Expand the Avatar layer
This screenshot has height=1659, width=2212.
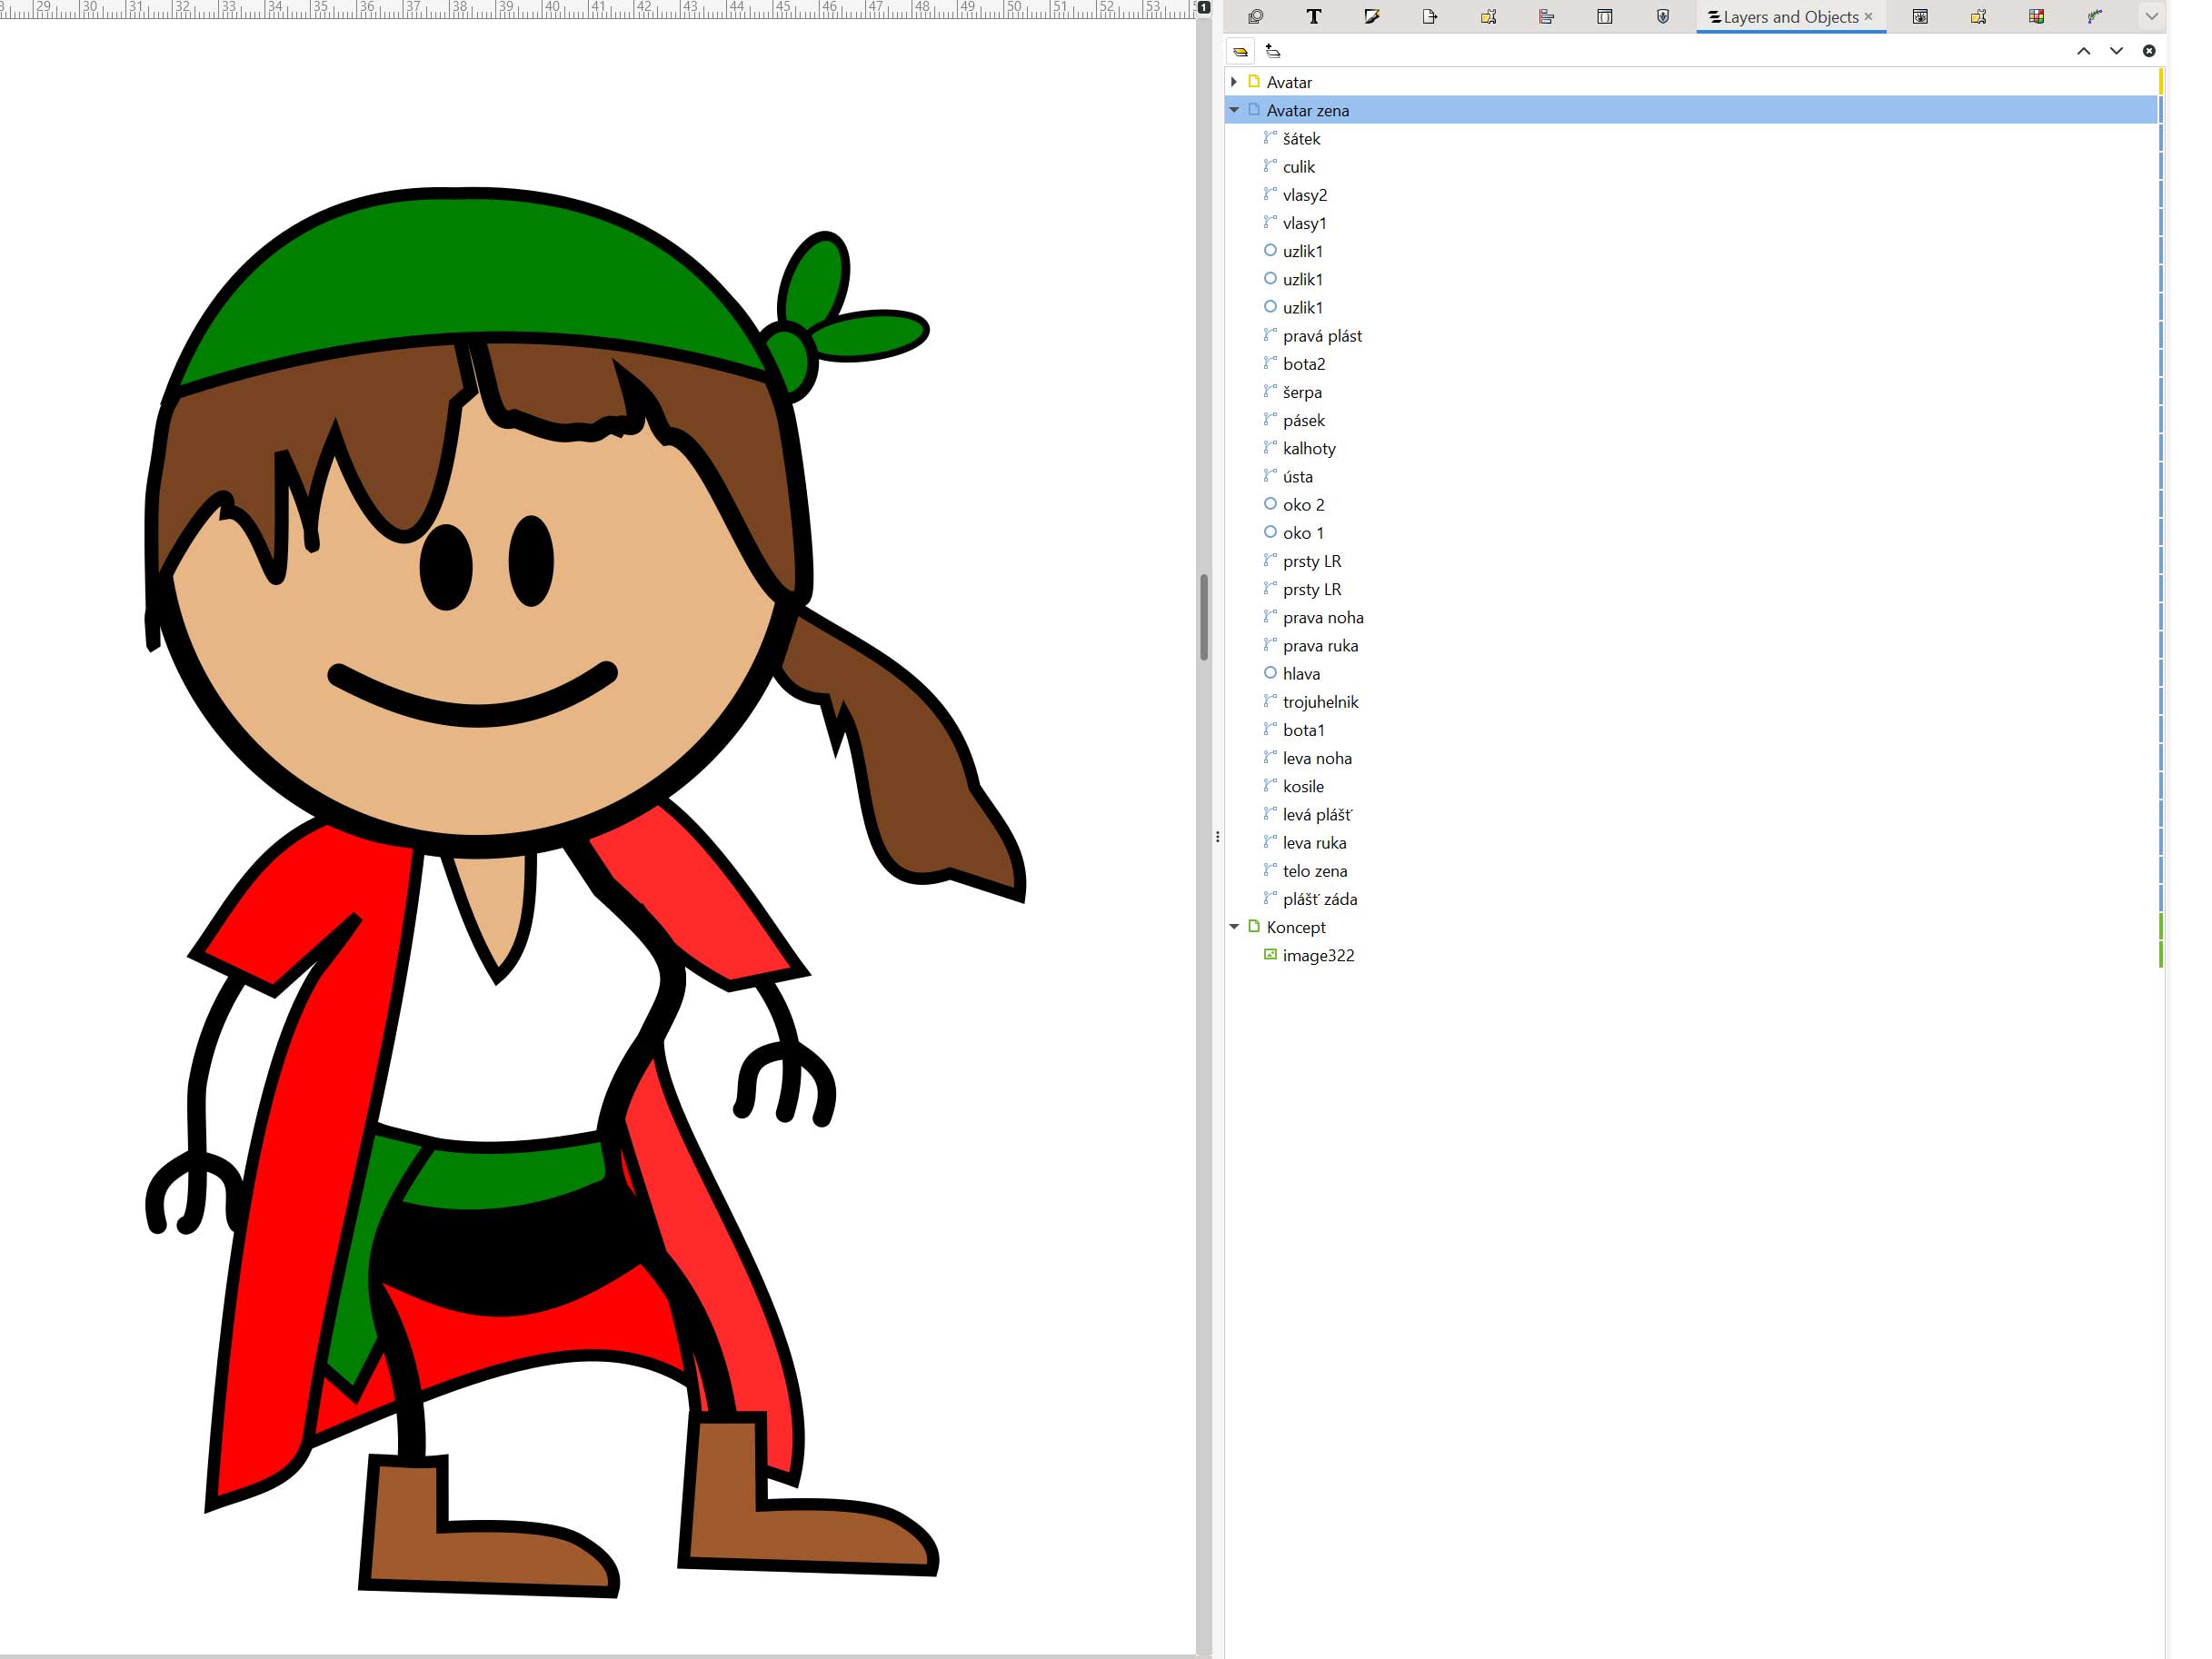pyautogui.click(x=1234, y=82)
